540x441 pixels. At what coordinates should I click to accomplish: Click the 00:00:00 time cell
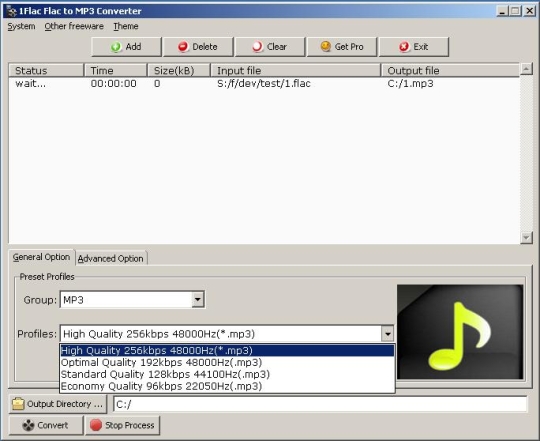(x=114, y=84)
